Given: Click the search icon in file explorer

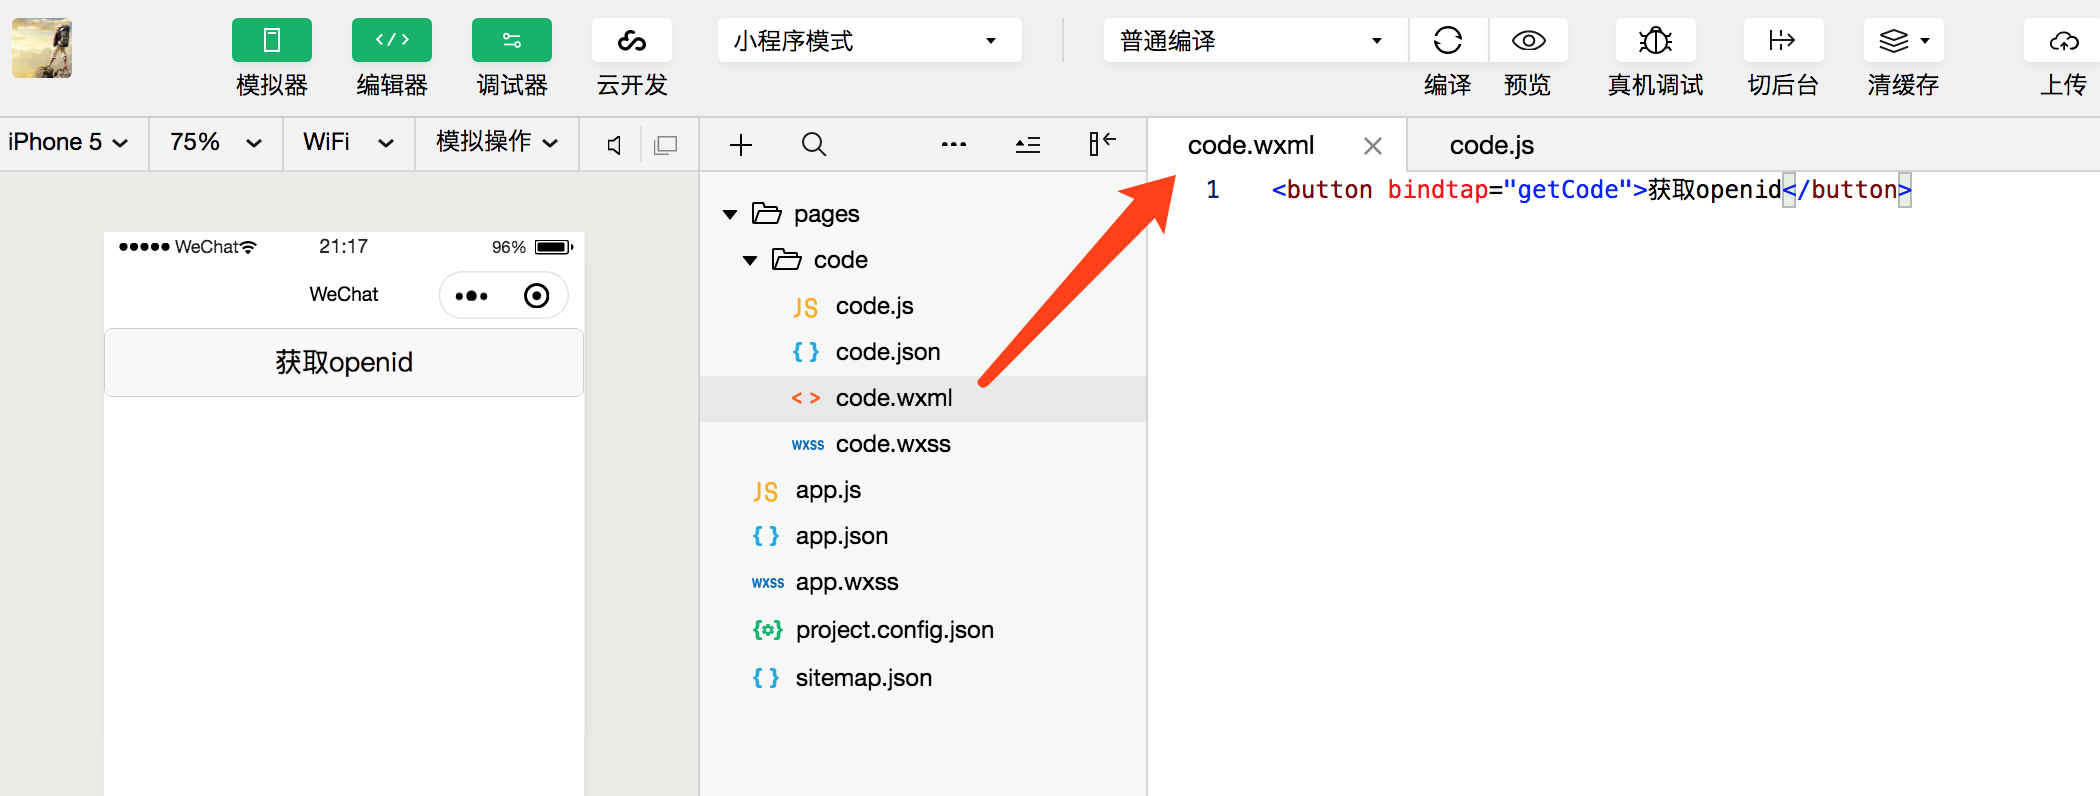Looking at the screenshot, I should click(814, 145).
